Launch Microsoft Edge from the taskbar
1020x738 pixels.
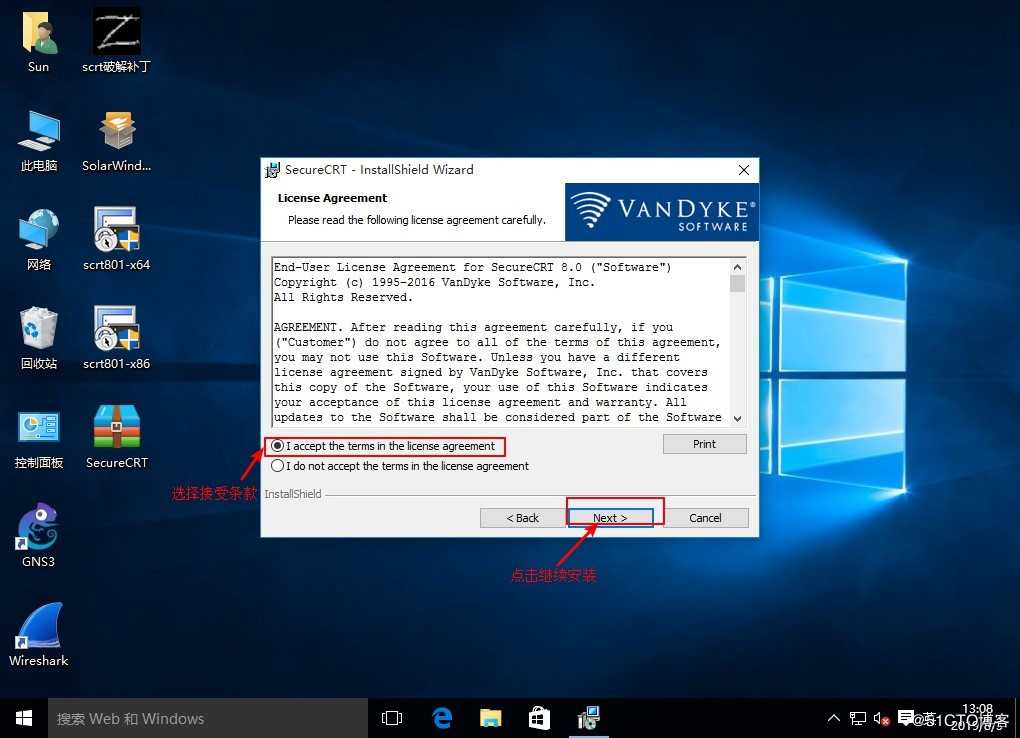coord(442,718)
